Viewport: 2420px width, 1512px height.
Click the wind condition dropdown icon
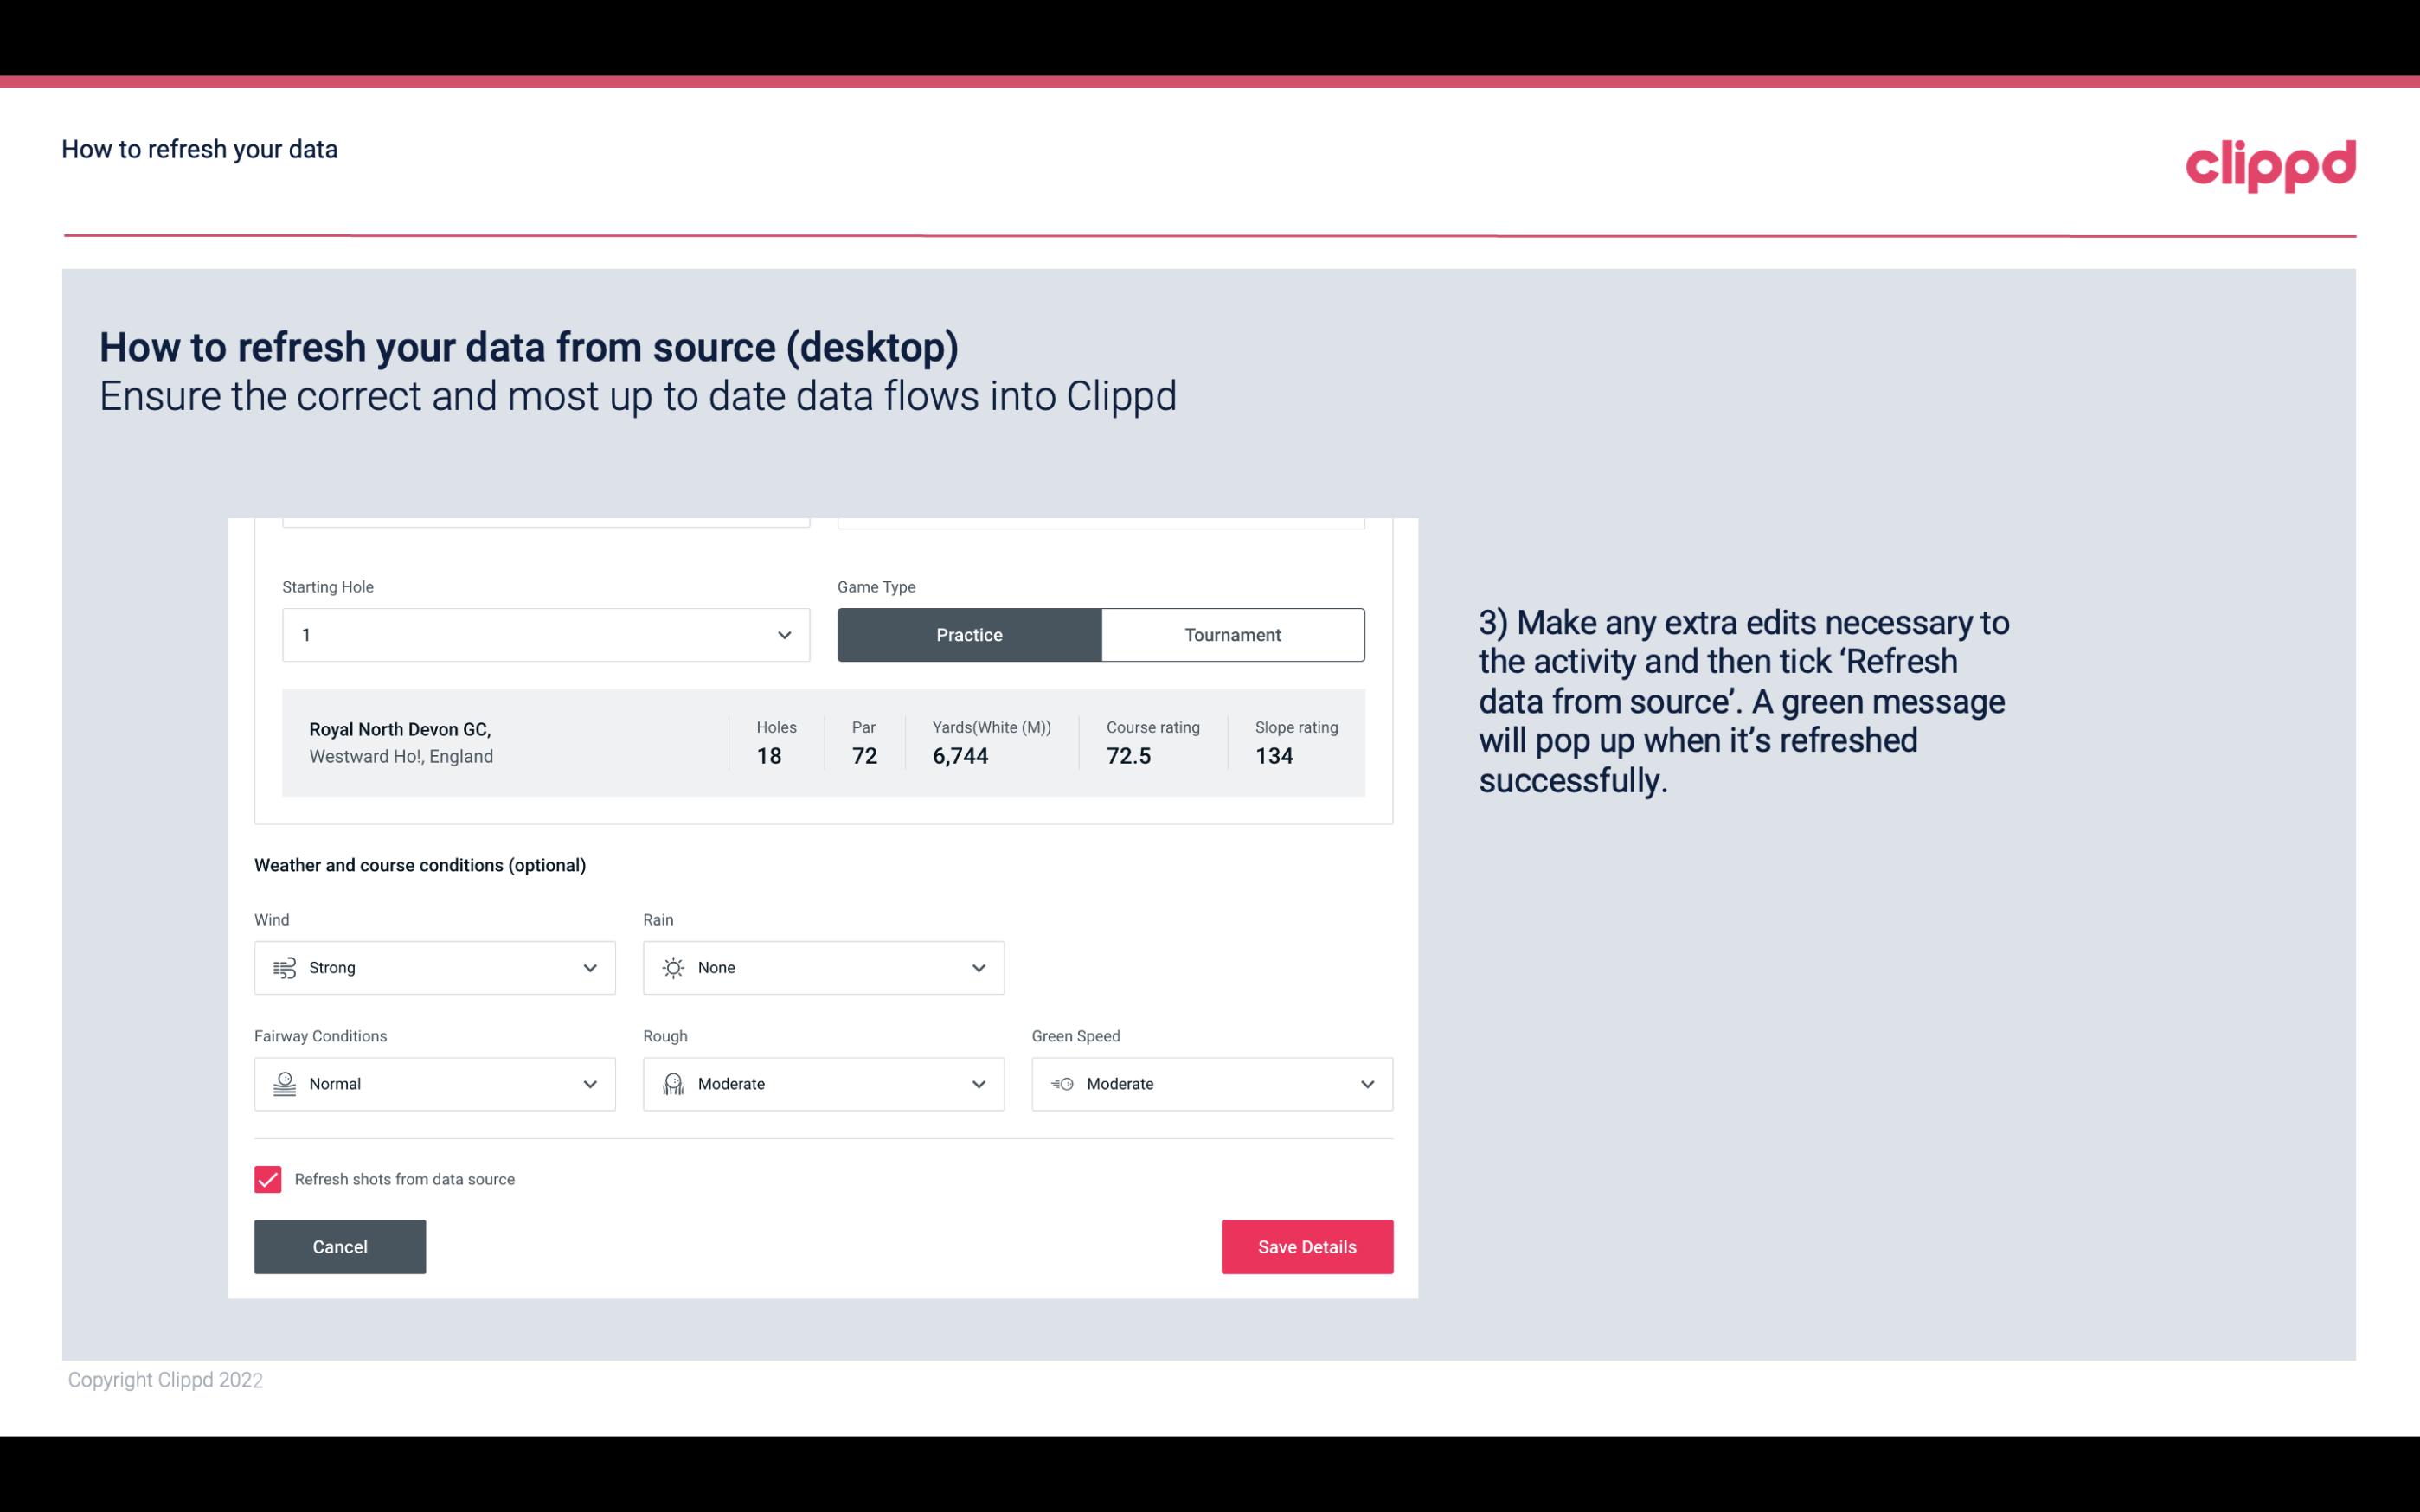589,967
